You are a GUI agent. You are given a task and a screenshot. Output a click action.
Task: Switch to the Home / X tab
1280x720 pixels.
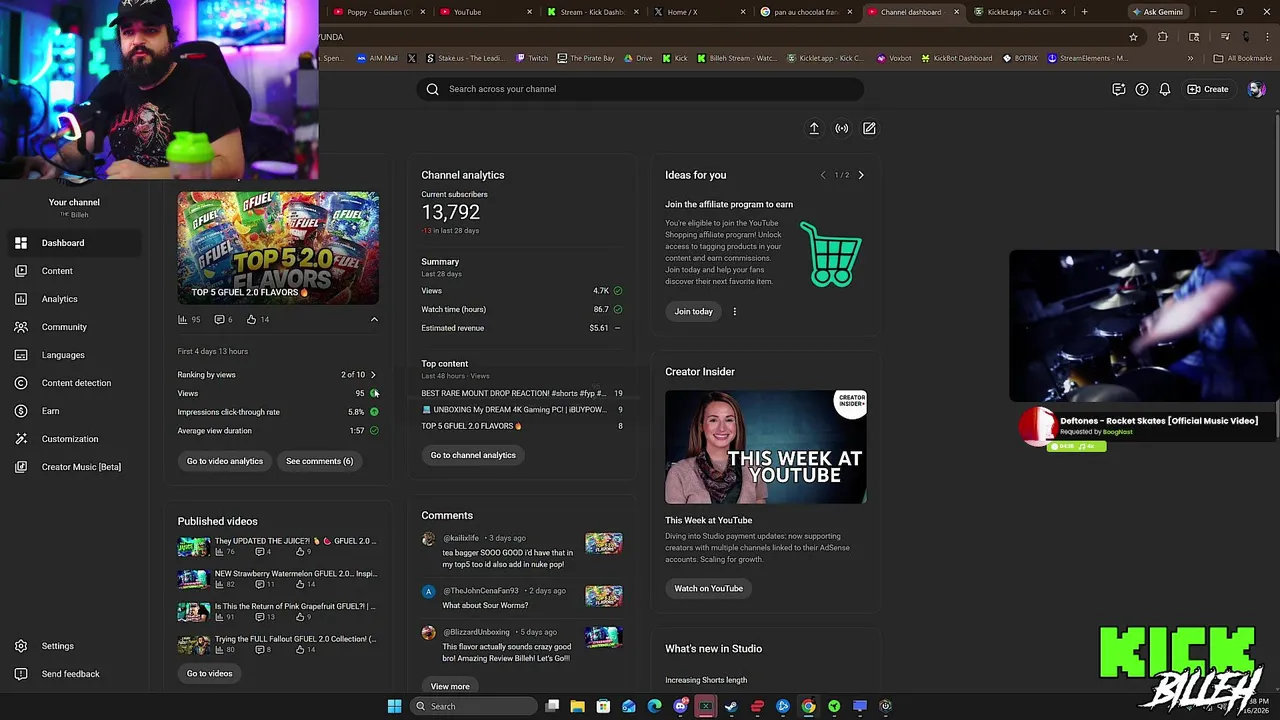(x=699, y=12)
